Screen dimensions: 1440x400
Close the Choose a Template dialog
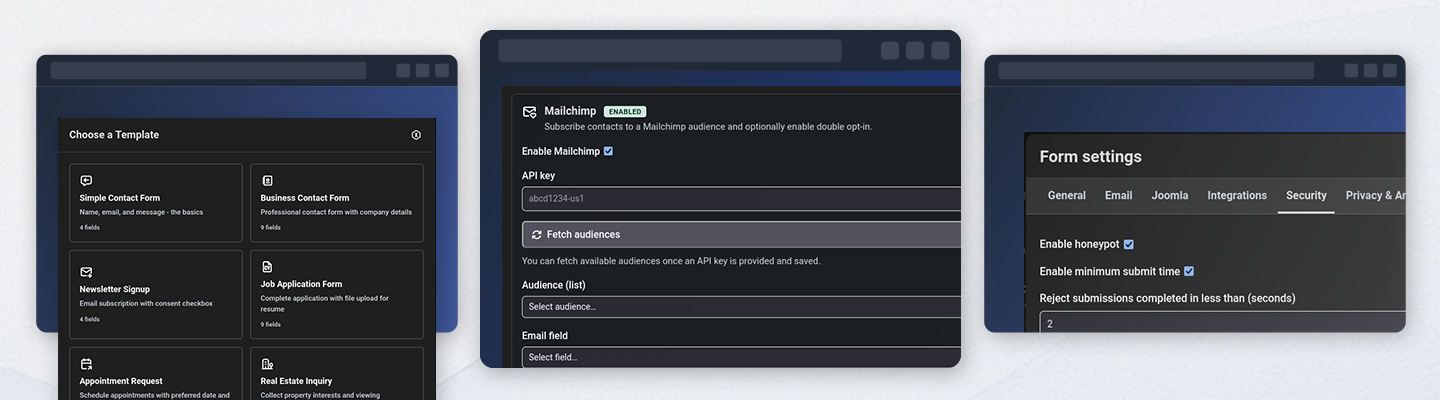tap(416, 135)
